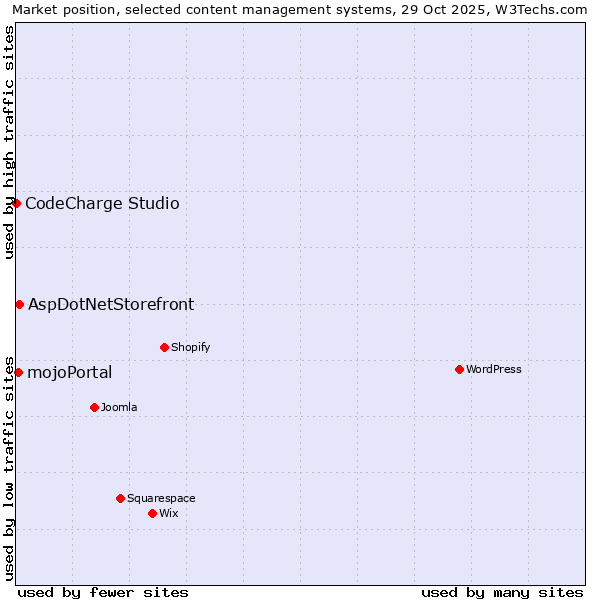
Task: Click the chart title at the top
Action: click(299, 10)
